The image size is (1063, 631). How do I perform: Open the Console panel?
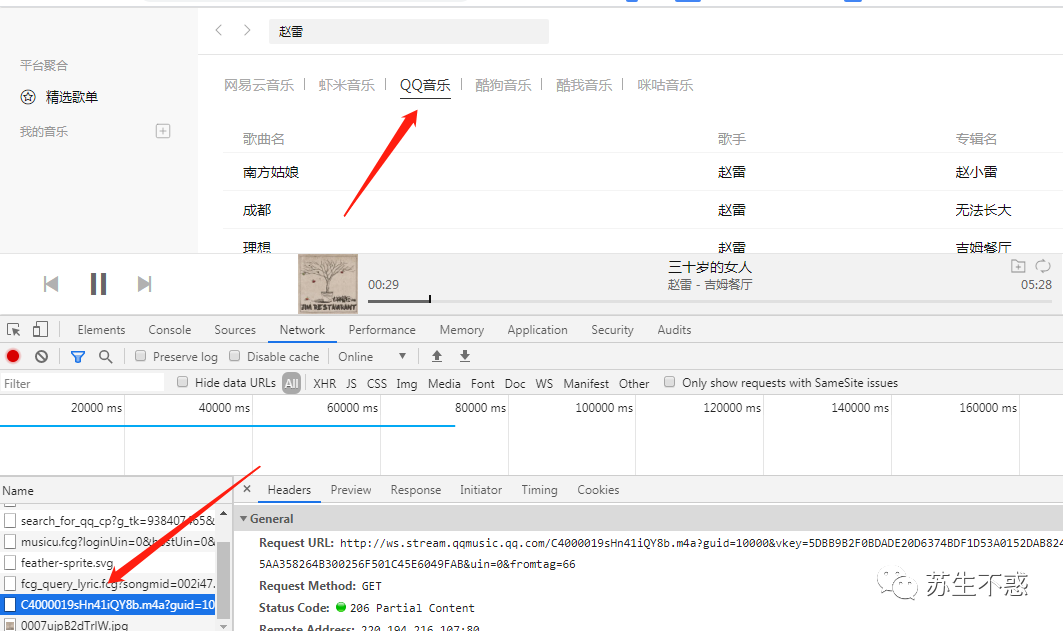[169, 330]
